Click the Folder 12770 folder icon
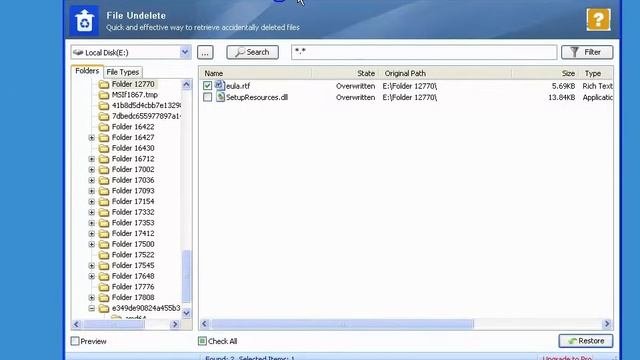The height and width of the screenshot is (360, 640). tap(104, 84)
